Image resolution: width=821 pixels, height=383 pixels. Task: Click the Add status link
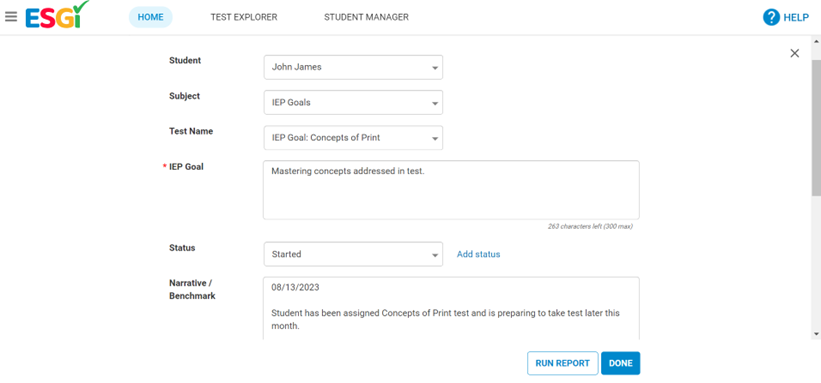[479, 254]
